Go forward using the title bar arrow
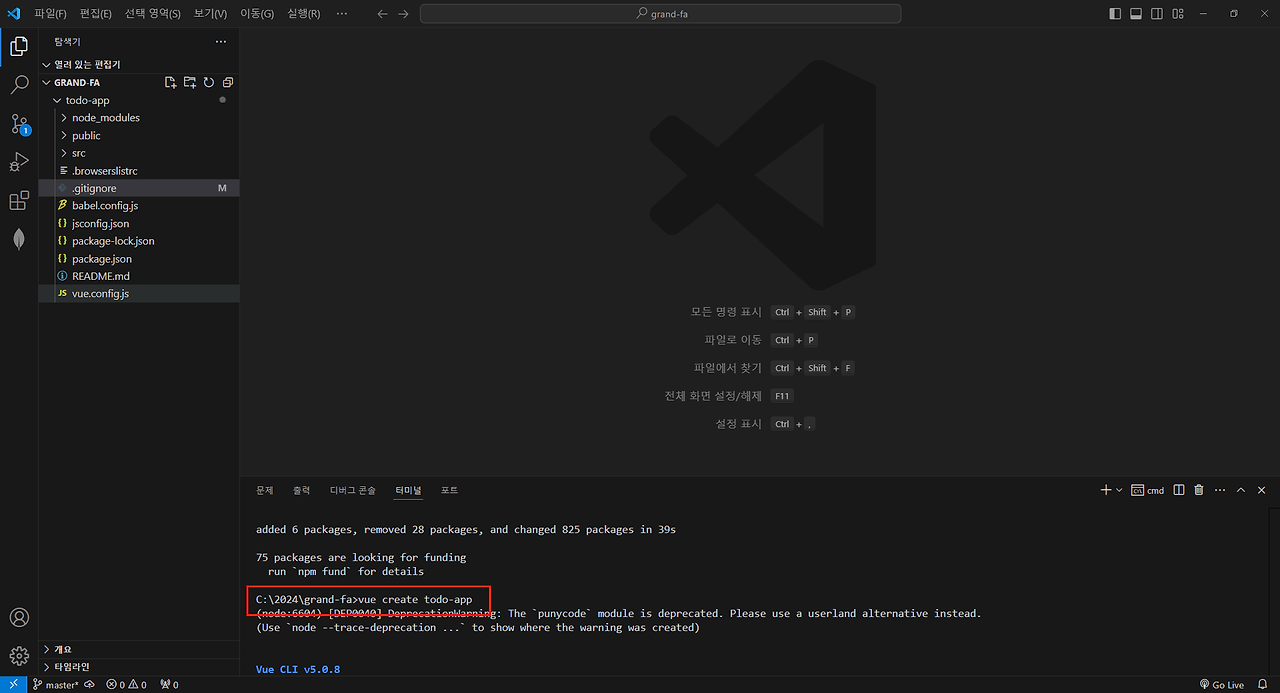Image resolution: width=1280 pixels, height=693 pixels. coord(403,14)
